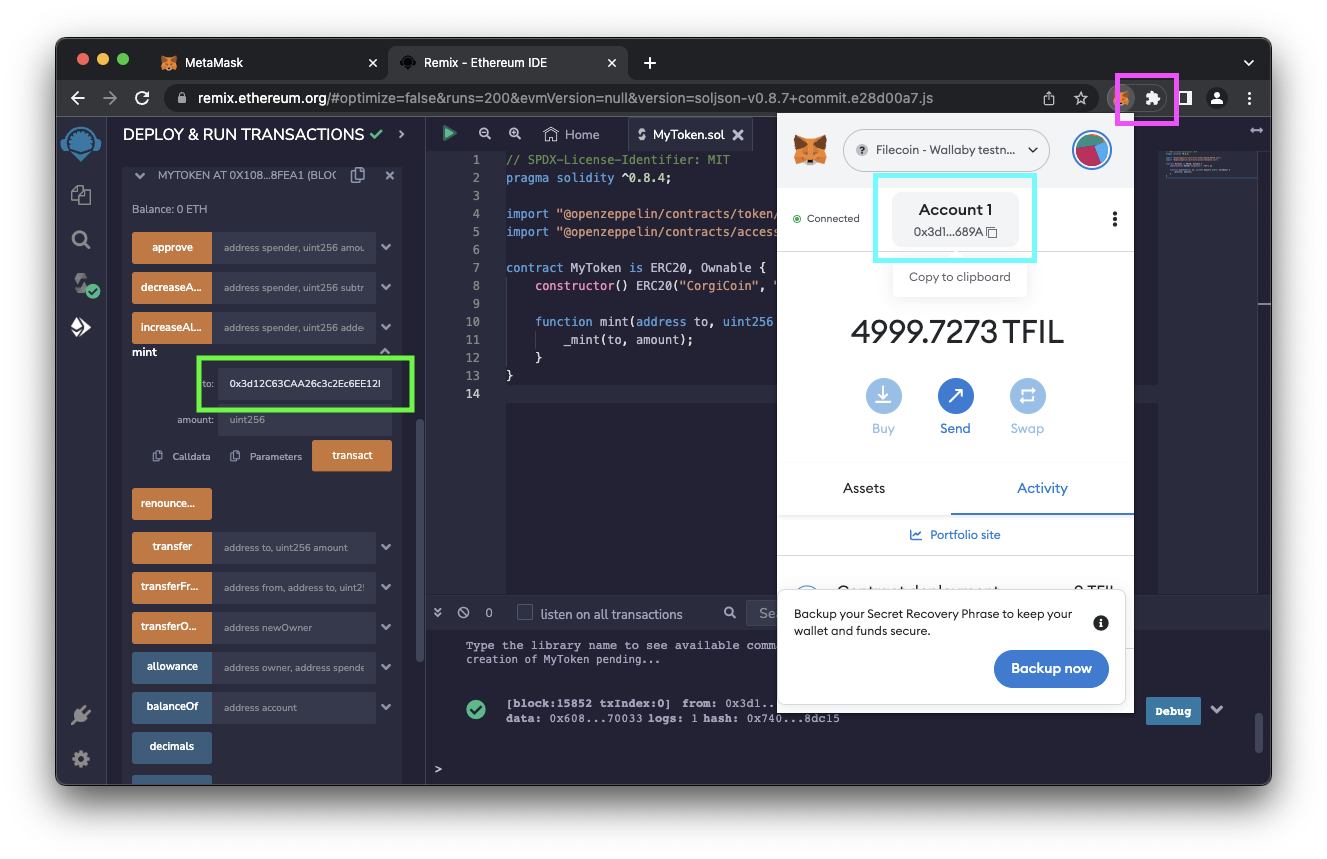Open the Filecoin Wallaby network dropdown
This screenshot has height=859, width=1327.
(x=946, y=150)
